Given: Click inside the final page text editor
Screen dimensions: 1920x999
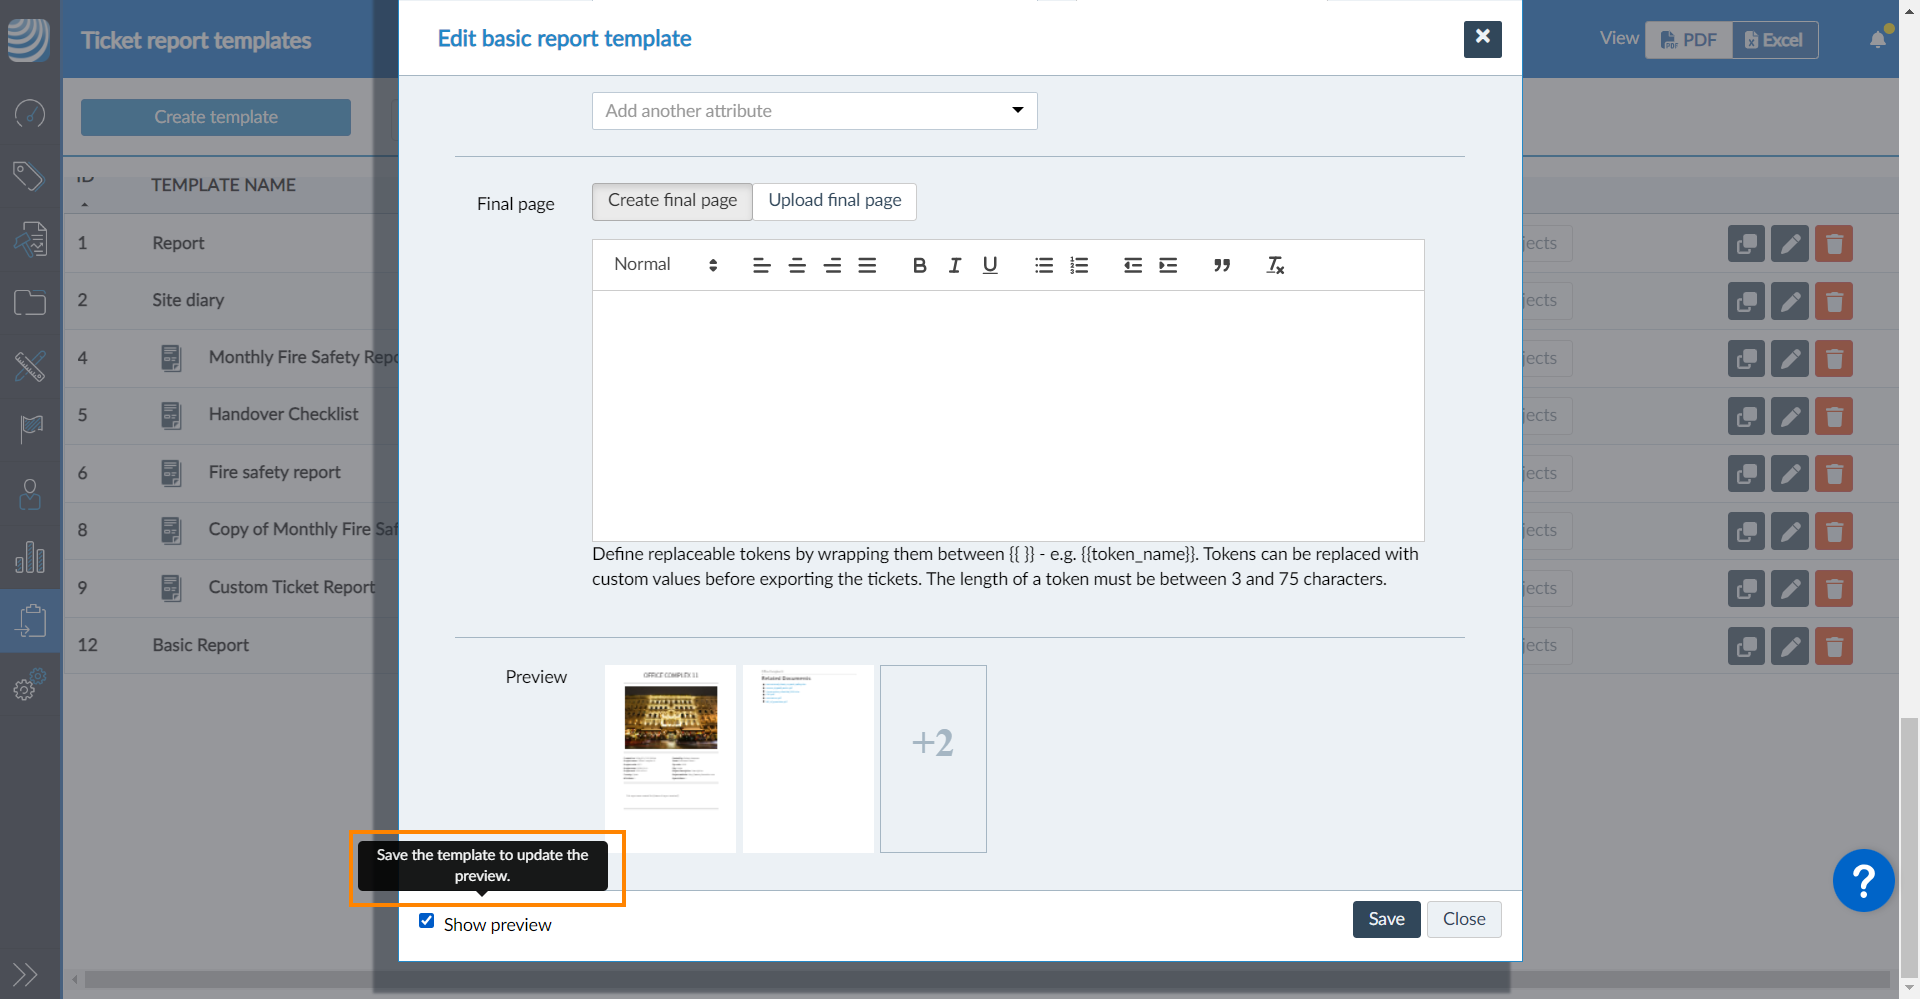Looking at the screenshot, I should [1007, 415].
